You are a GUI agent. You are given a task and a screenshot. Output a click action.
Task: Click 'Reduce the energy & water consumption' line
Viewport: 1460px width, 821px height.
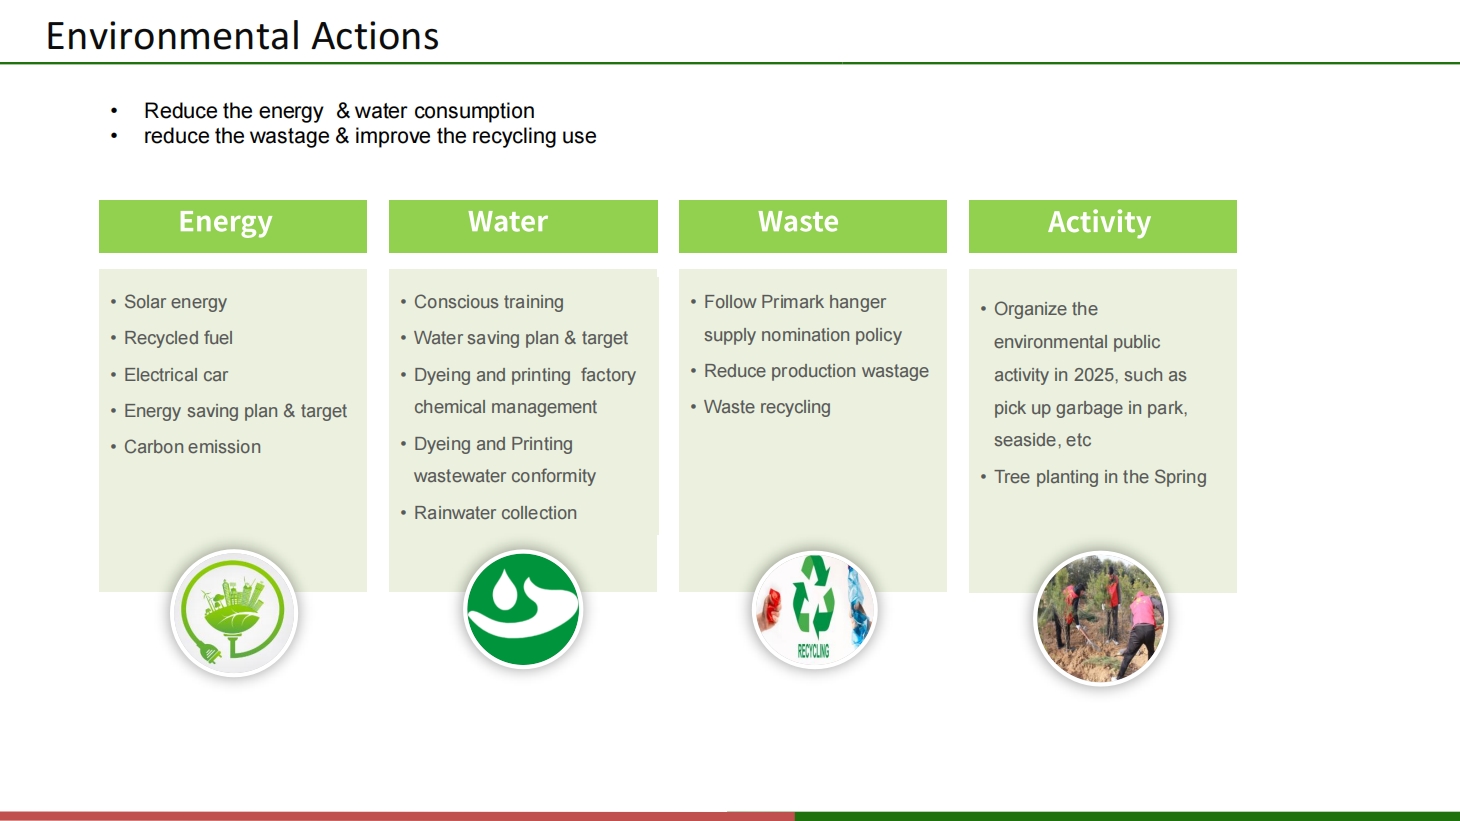339,111
